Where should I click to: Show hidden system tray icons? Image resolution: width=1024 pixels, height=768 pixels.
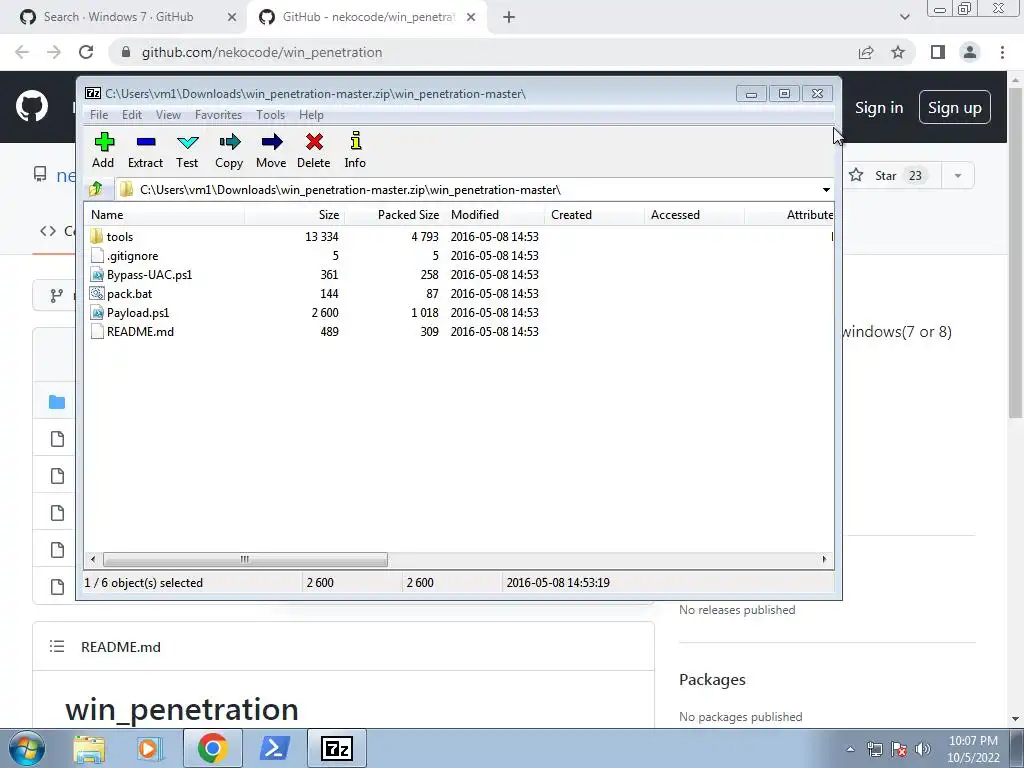tap(850, 749)
